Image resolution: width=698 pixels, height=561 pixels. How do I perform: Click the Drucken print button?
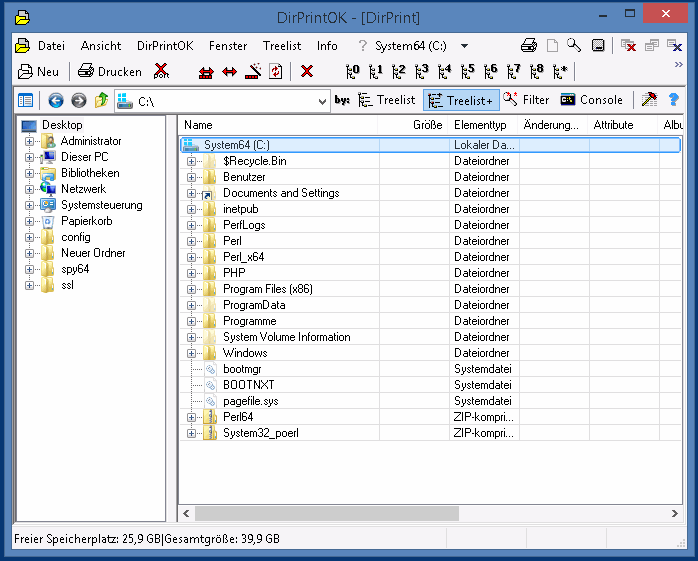(x=110, y=72)
